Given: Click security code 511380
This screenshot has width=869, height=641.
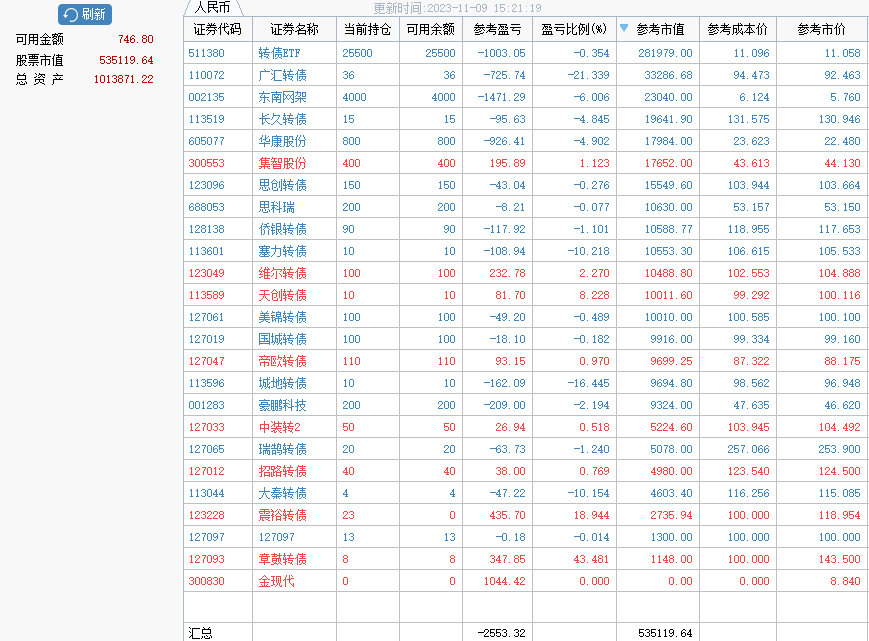Looking at the screenshot, I should point(206,53).
